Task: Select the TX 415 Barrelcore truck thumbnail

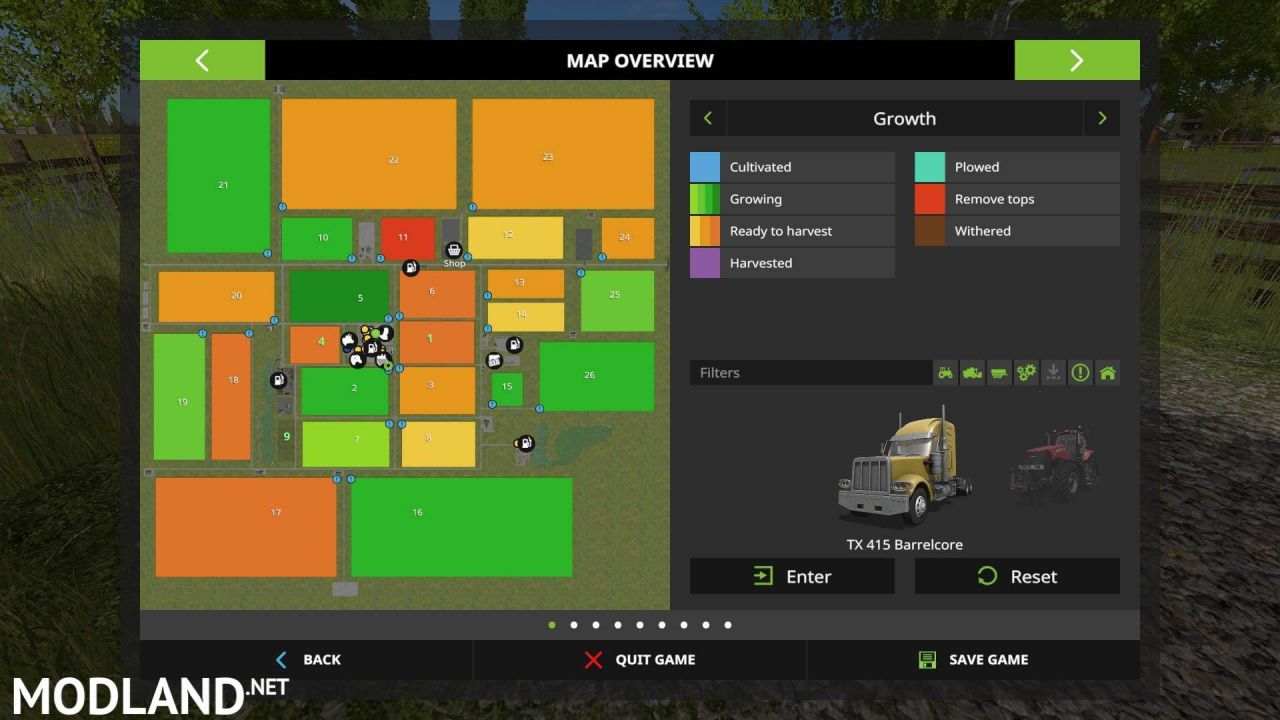Action: click(x=904, y=467)
